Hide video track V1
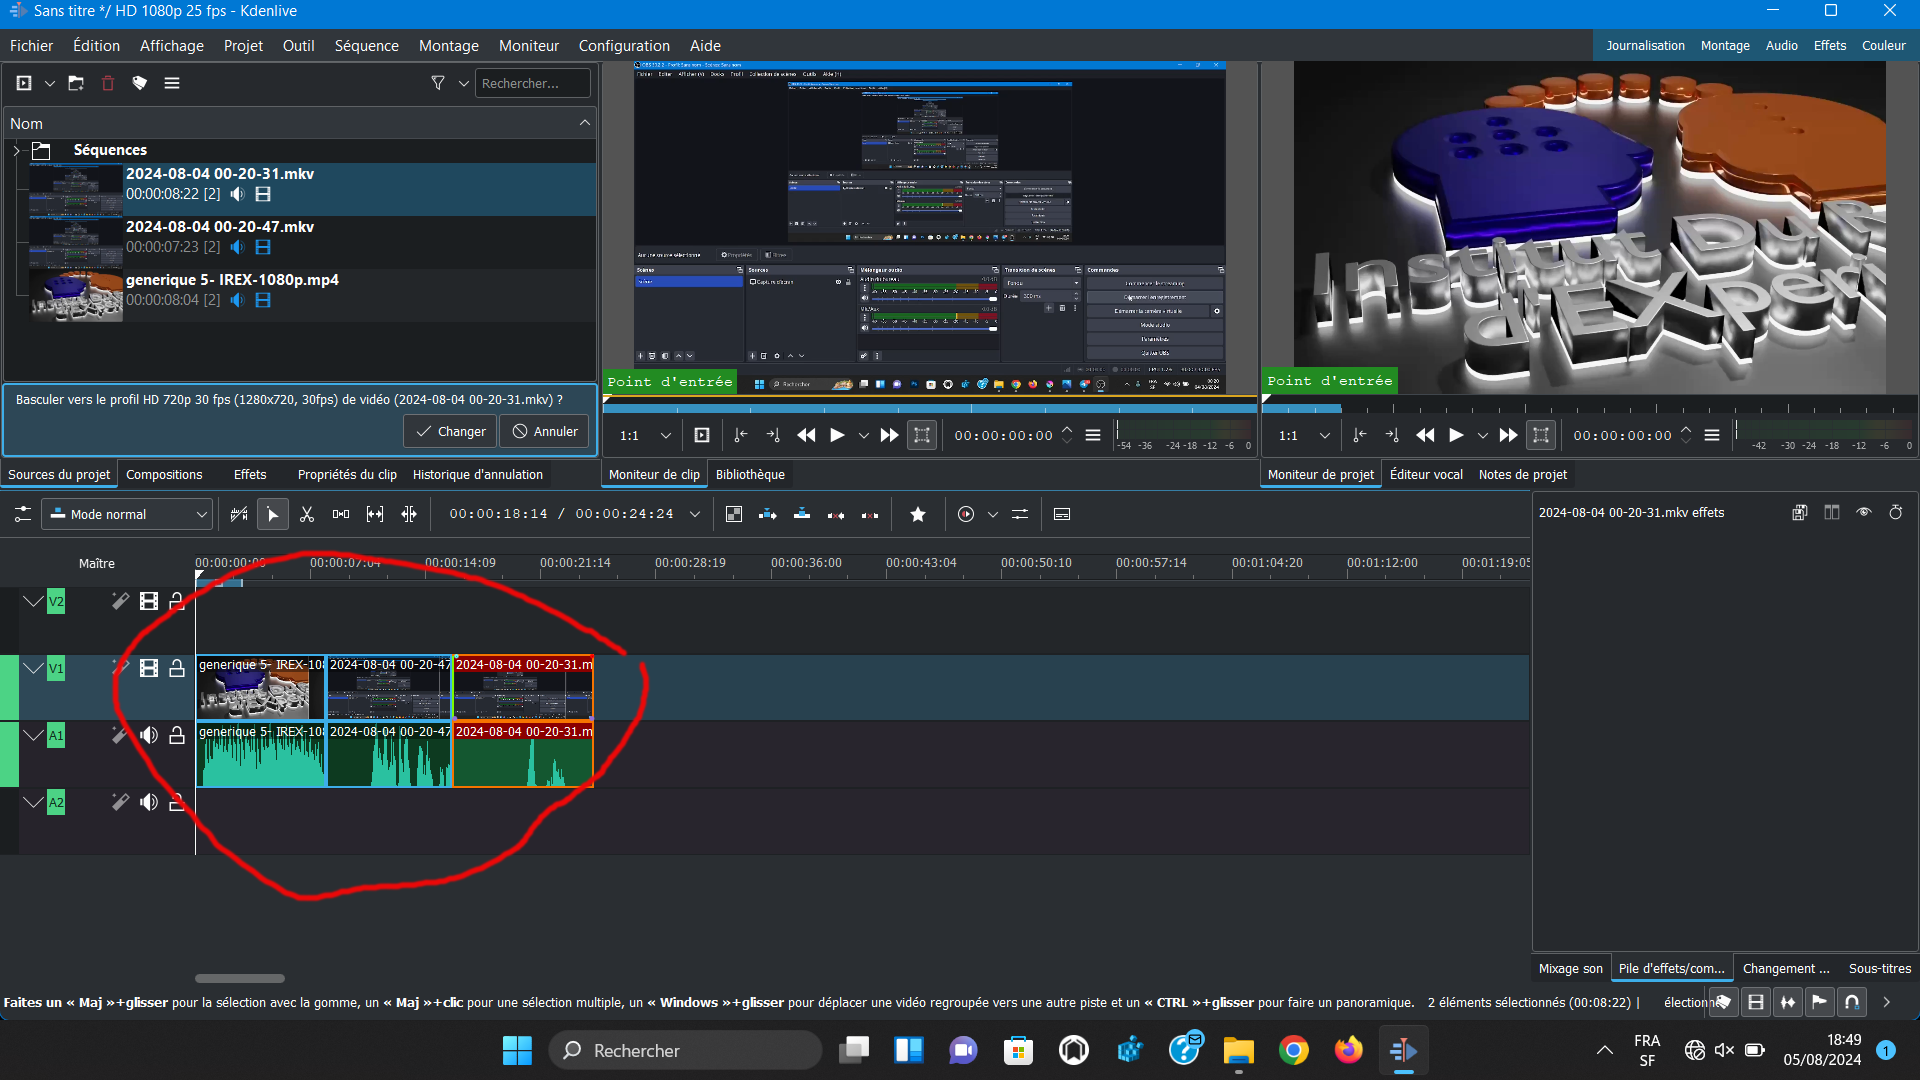Screen dimensions: 1920x1080 [x=149, y=668]
